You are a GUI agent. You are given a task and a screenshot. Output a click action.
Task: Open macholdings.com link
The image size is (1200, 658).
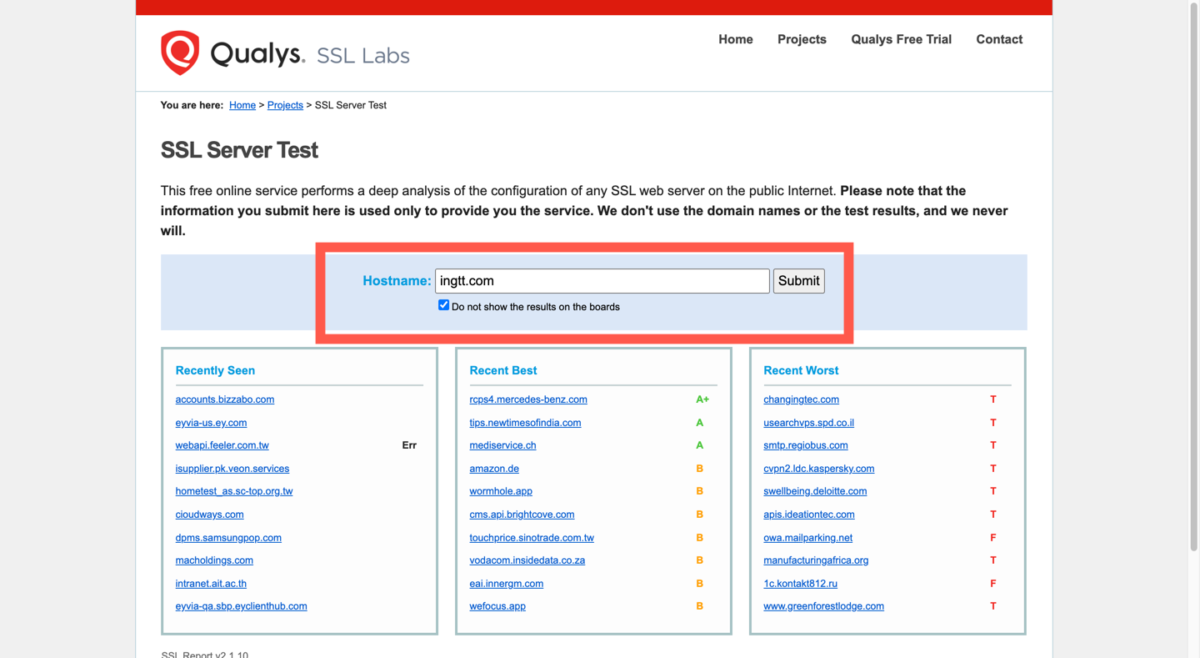214,560
